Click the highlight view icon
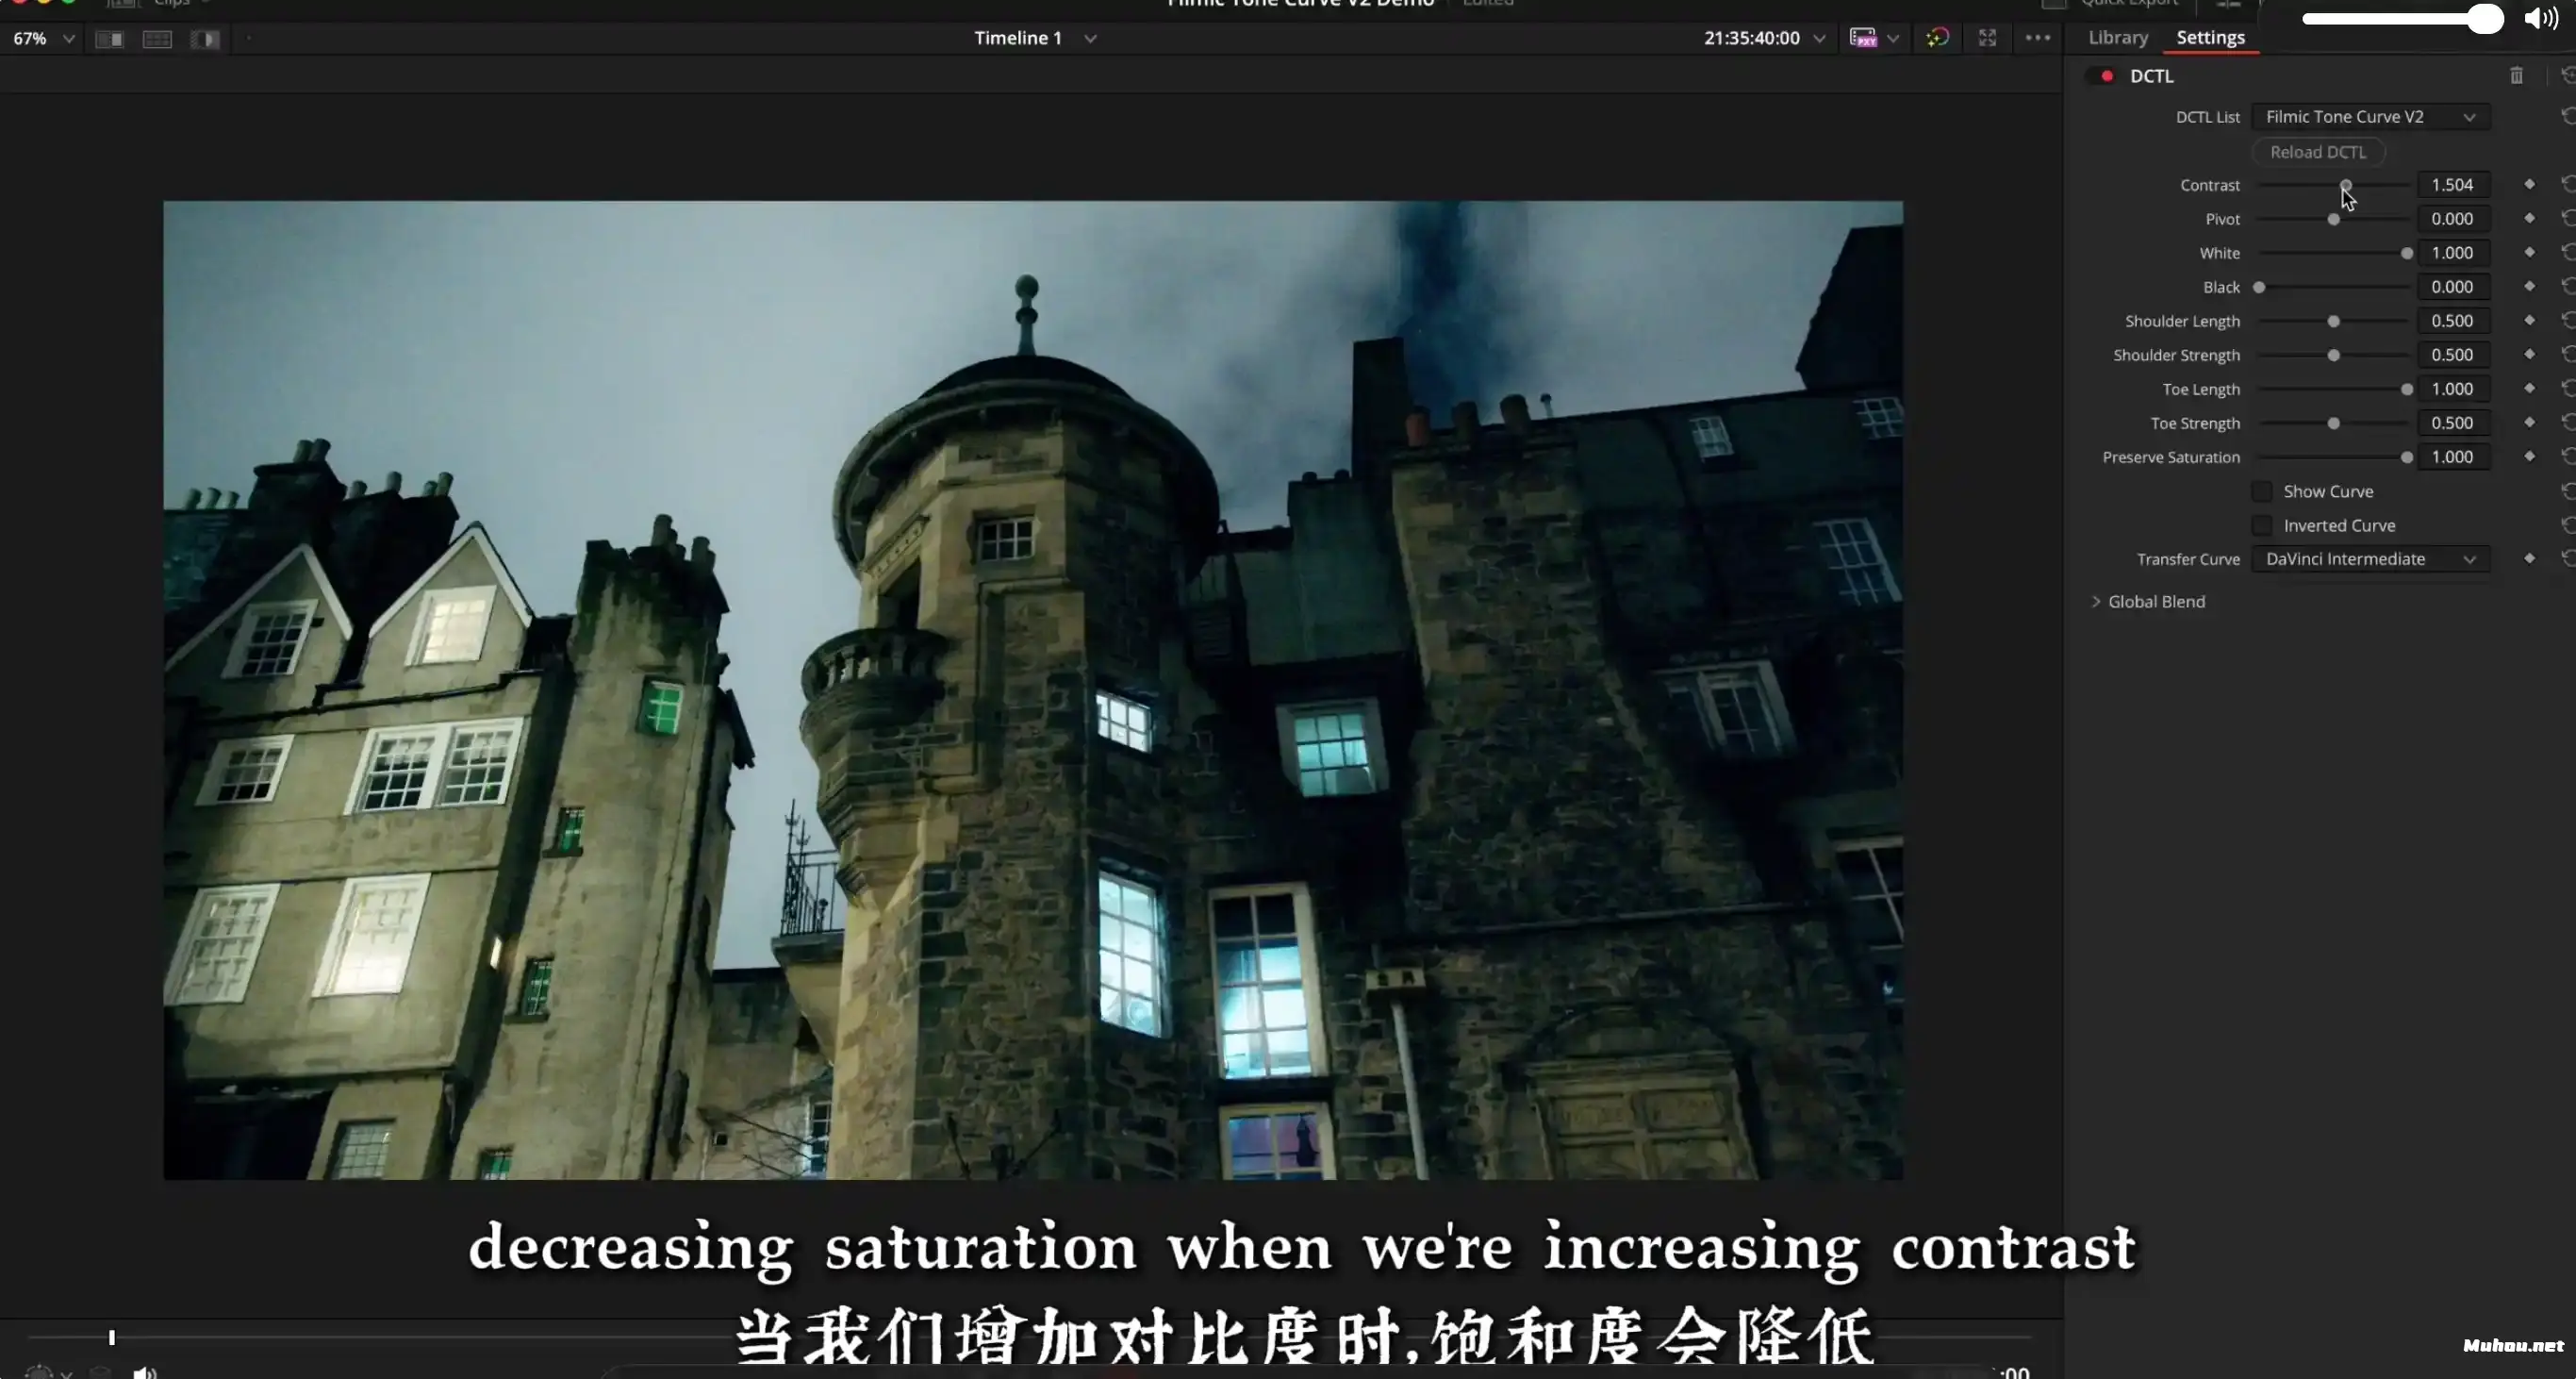This screenshot has height=1379, width=2576. click(x=205, y=39)
